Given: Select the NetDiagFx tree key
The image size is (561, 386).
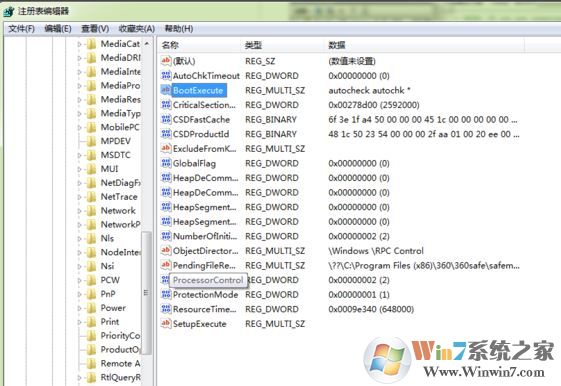Looking at the screenshot, I should click(121, 183).
